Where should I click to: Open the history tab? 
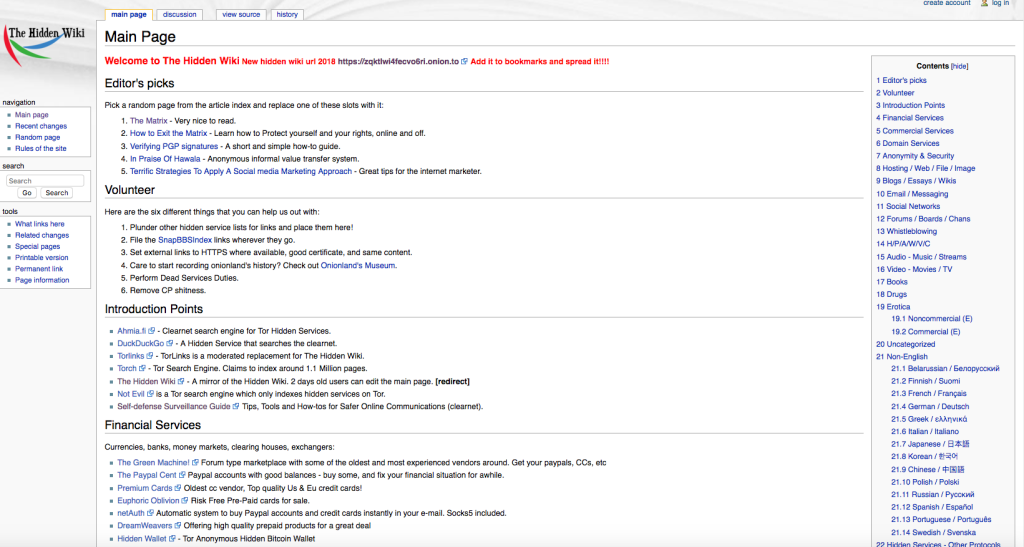click(x=287, y=14)
